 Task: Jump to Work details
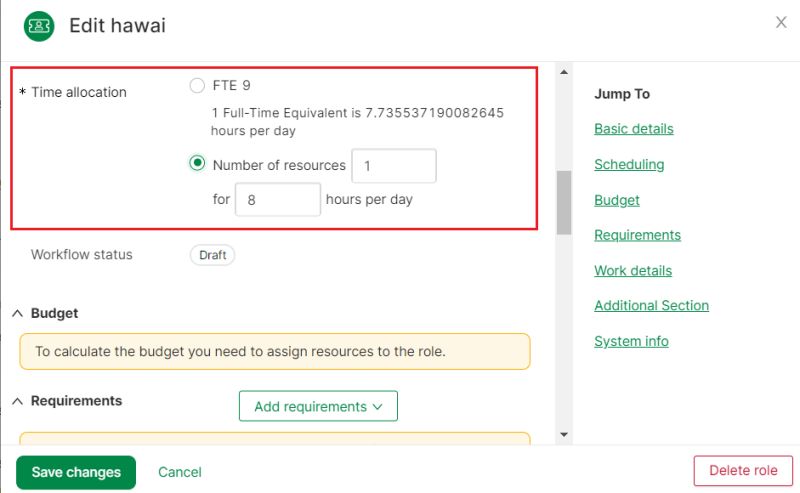[633, 270]
